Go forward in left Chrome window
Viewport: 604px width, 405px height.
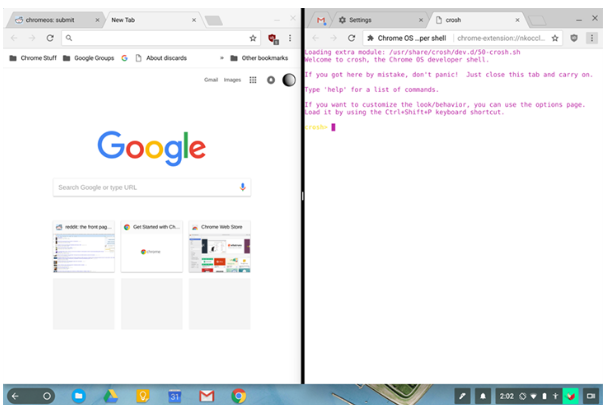[x=32, y=38]
